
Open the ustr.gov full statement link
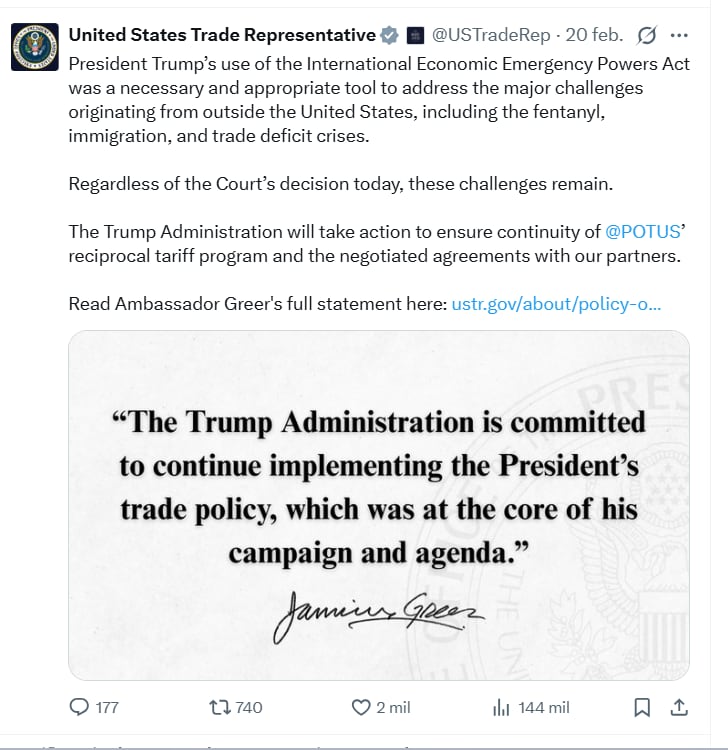click(x=556, y=304)
